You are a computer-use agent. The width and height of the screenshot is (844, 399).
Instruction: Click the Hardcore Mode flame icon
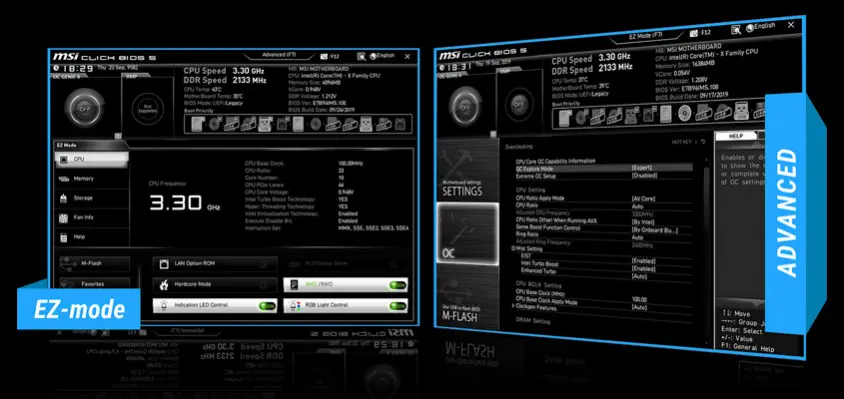pyautogui.click(x=164, y=284)
